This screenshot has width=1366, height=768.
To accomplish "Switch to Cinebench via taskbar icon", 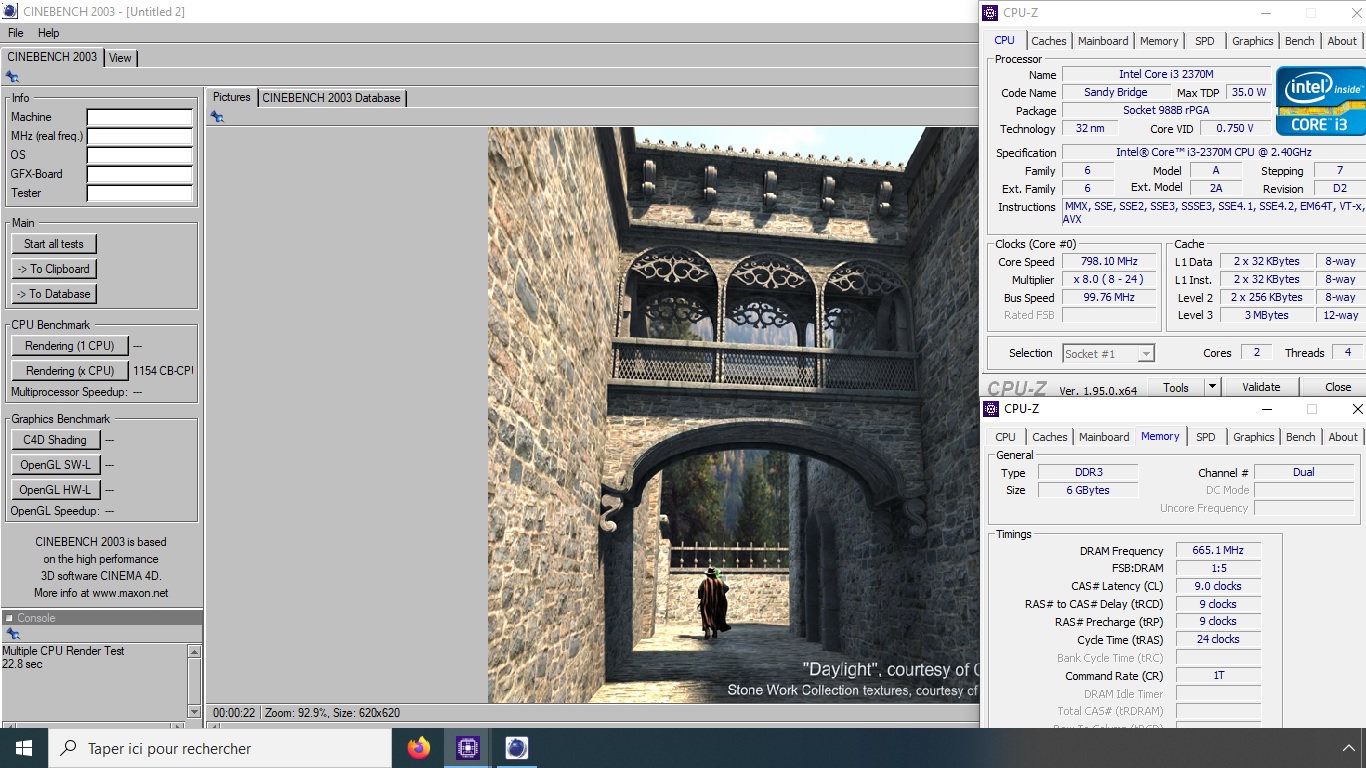I will tap(516, 748).
